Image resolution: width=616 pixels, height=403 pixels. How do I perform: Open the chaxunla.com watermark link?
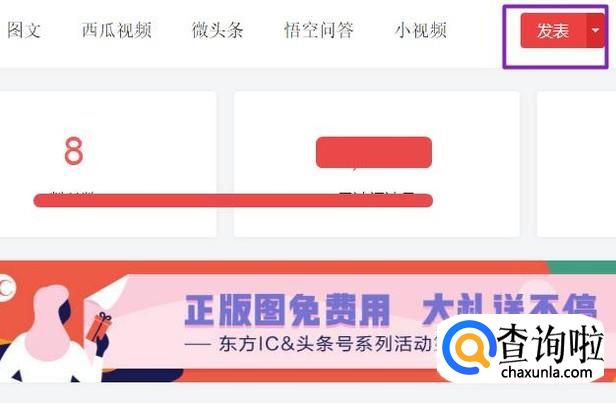(547, 372)
